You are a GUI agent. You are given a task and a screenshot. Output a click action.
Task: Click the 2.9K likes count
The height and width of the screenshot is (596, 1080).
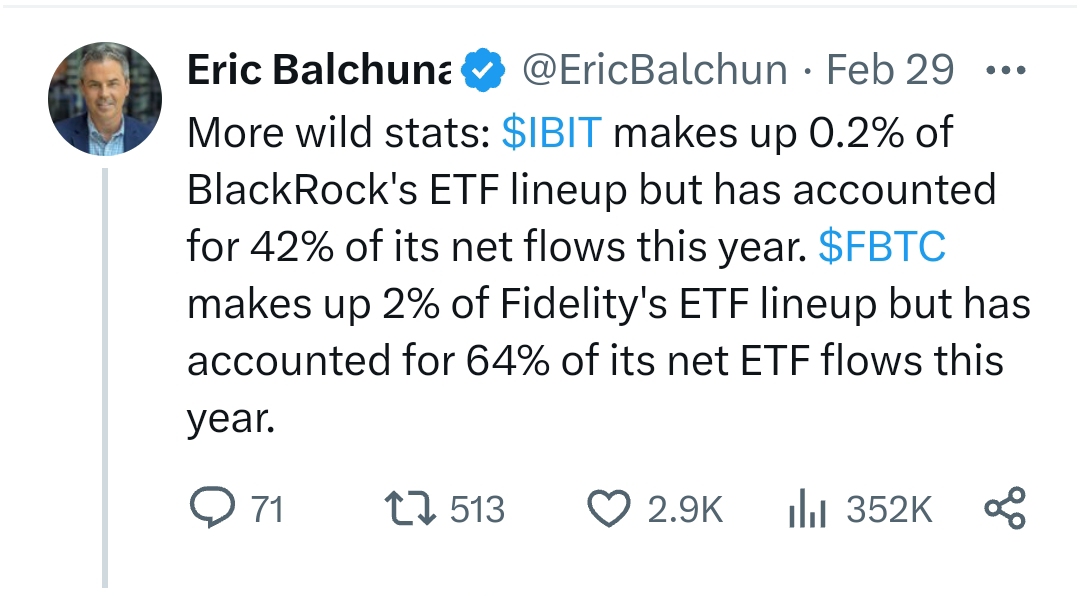pyautogui.click(x=685, y=510)
